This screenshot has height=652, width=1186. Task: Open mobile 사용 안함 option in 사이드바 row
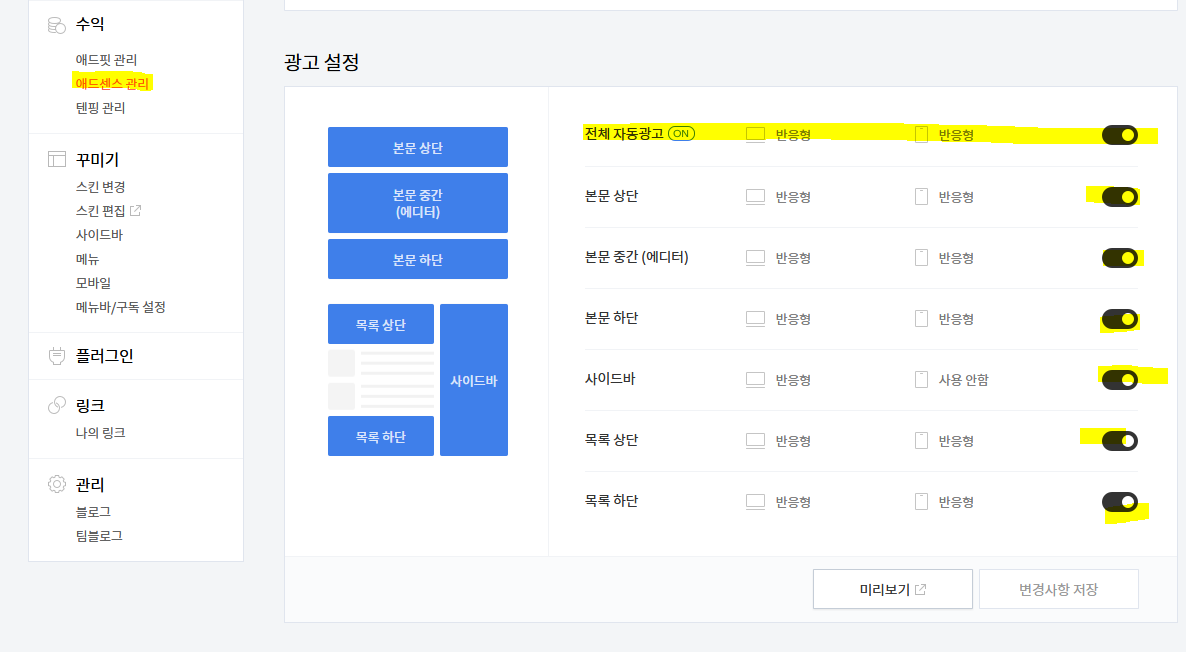point(964,380)
